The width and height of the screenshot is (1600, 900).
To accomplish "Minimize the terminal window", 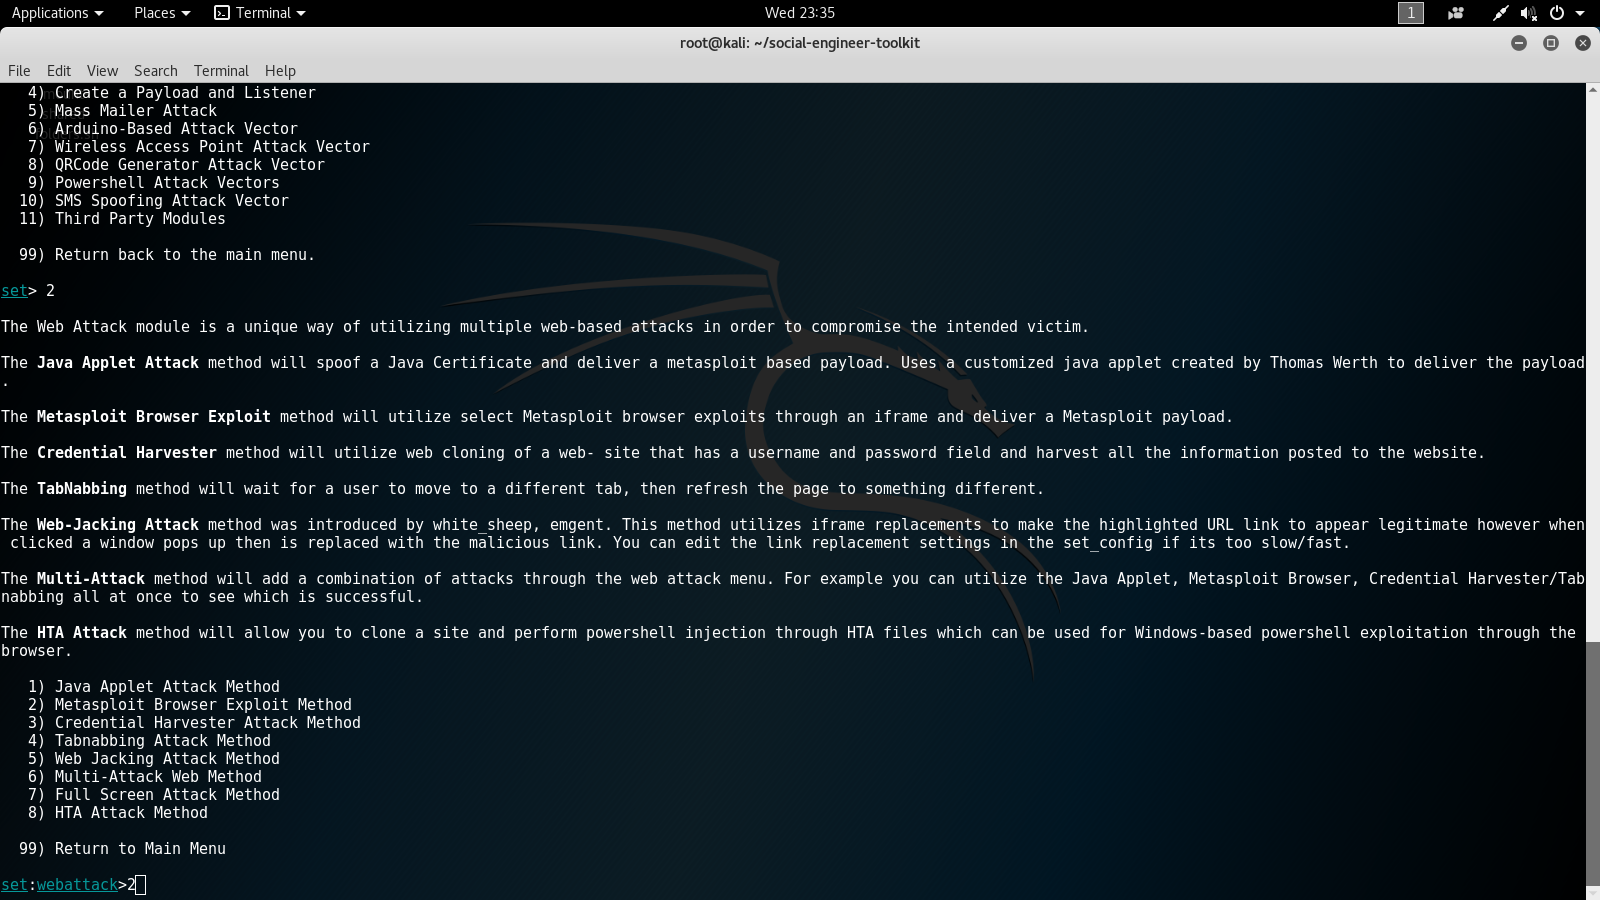I will [1519, 43].
